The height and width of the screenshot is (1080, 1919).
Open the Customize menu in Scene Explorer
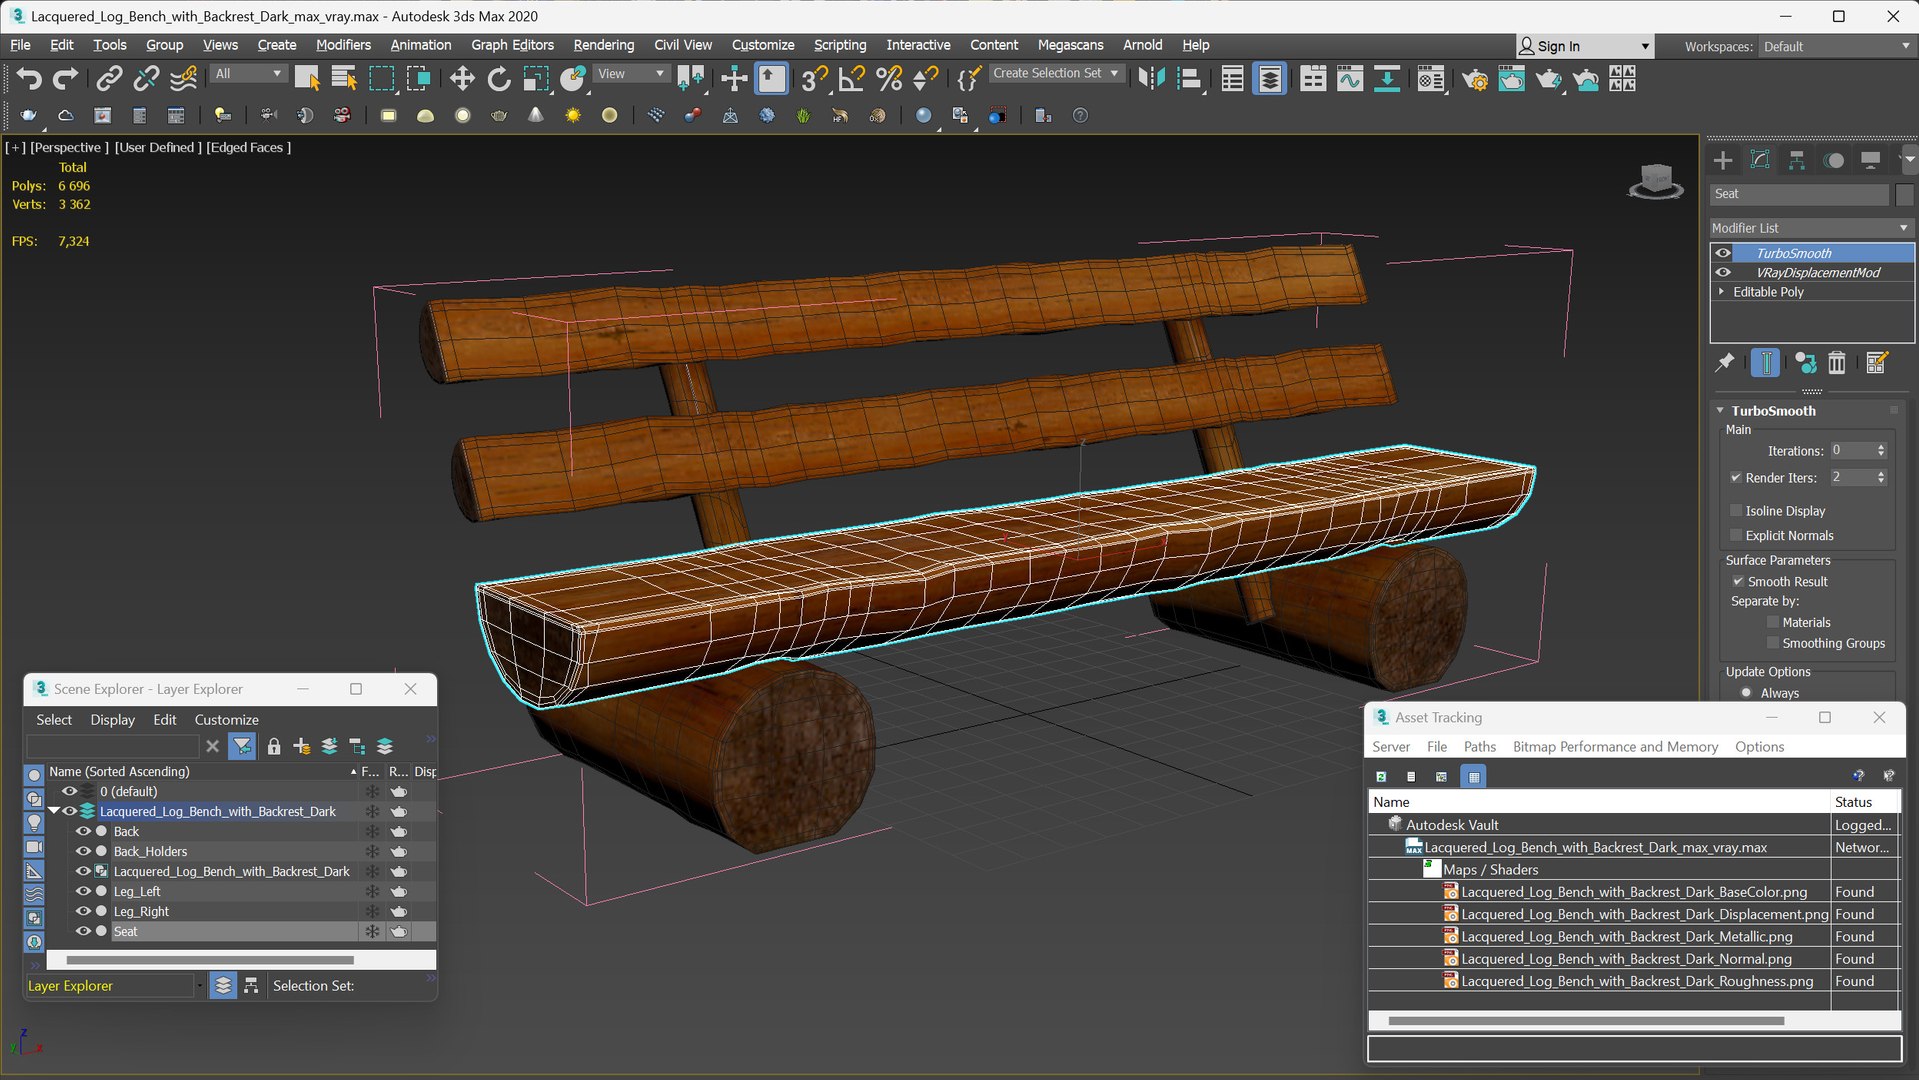click(x=226, y=720)
